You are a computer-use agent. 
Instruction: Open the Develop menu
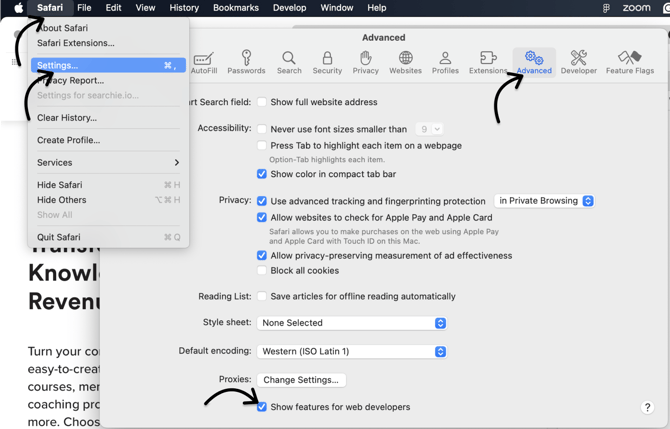pos(289,8)
